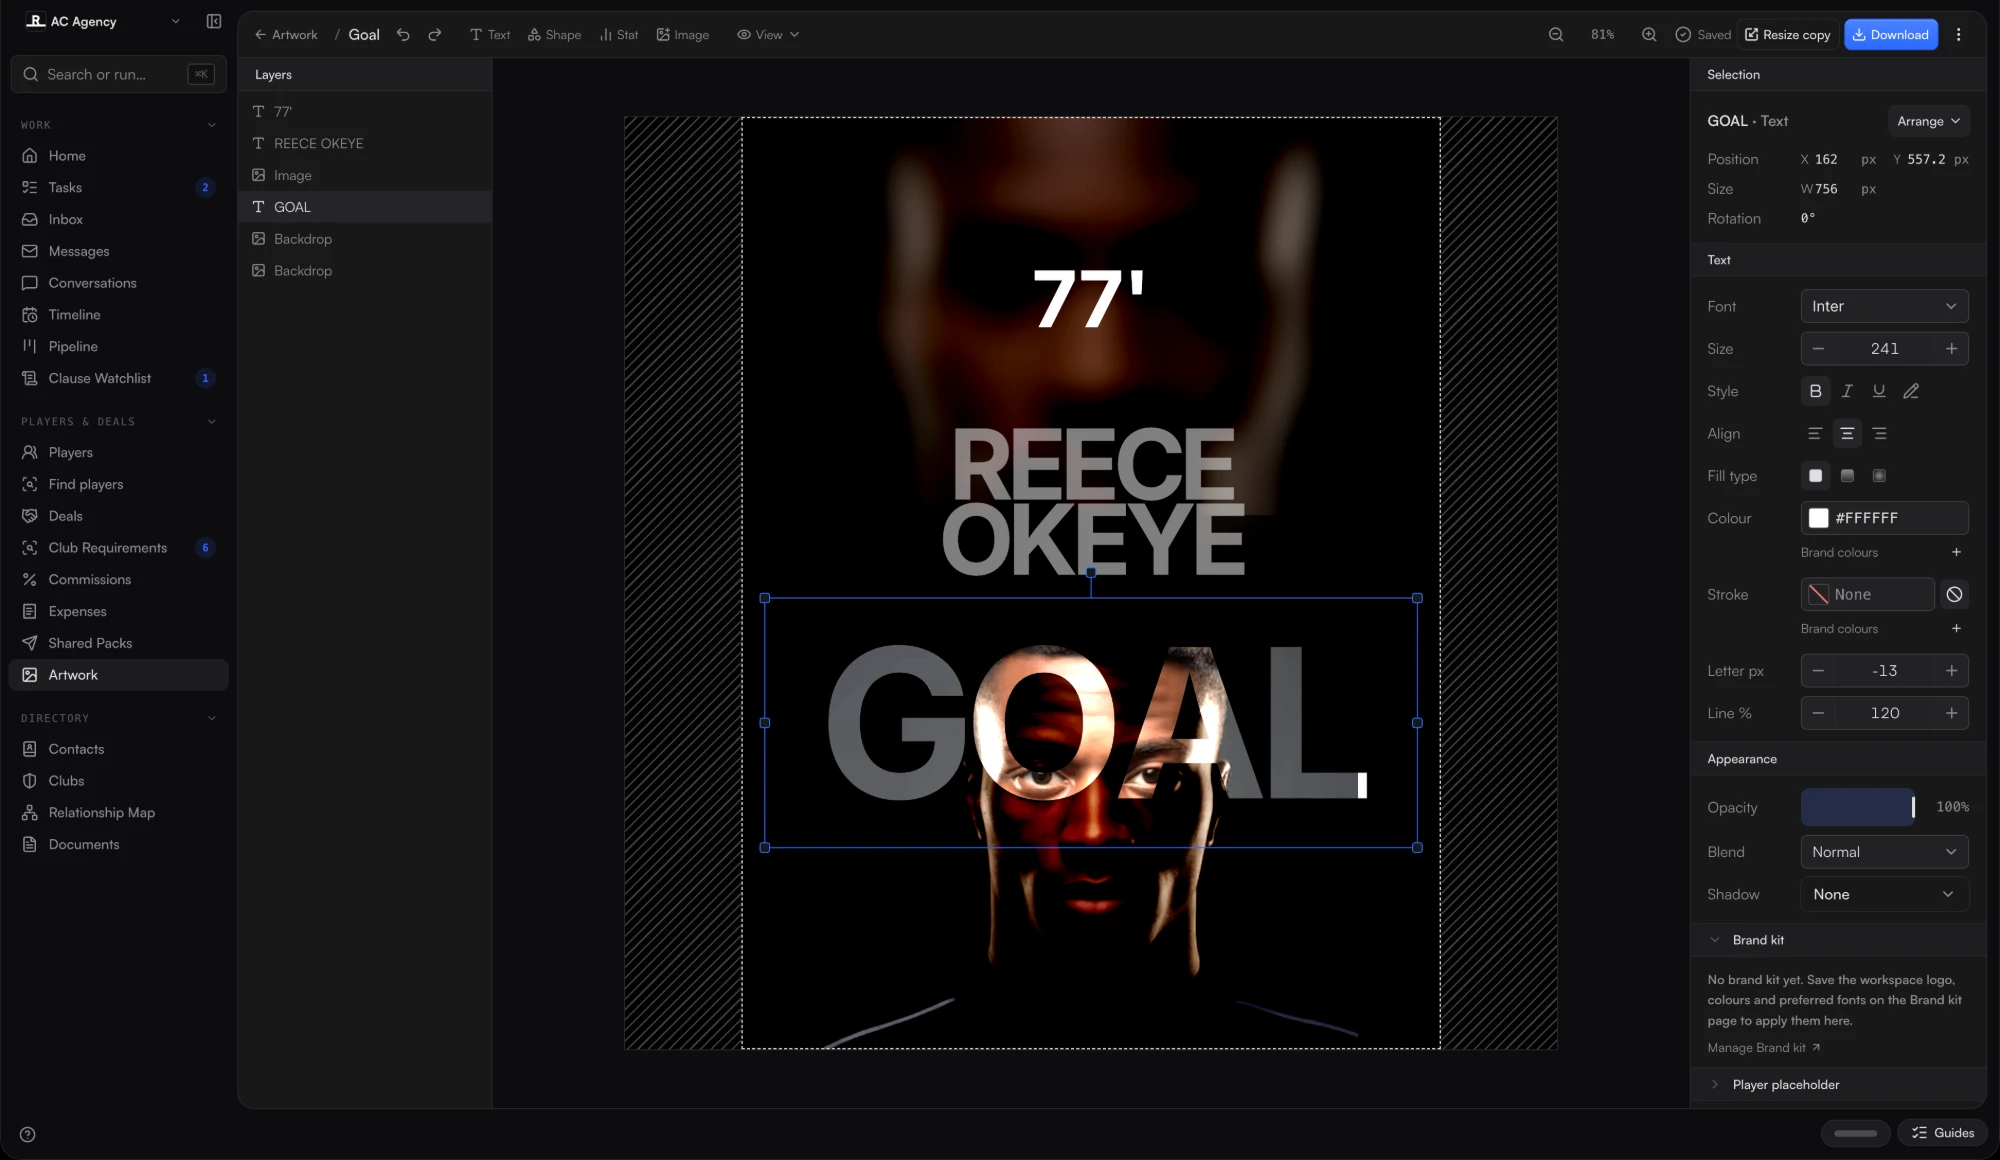Open Players in the sidebar

coord(119,452)
